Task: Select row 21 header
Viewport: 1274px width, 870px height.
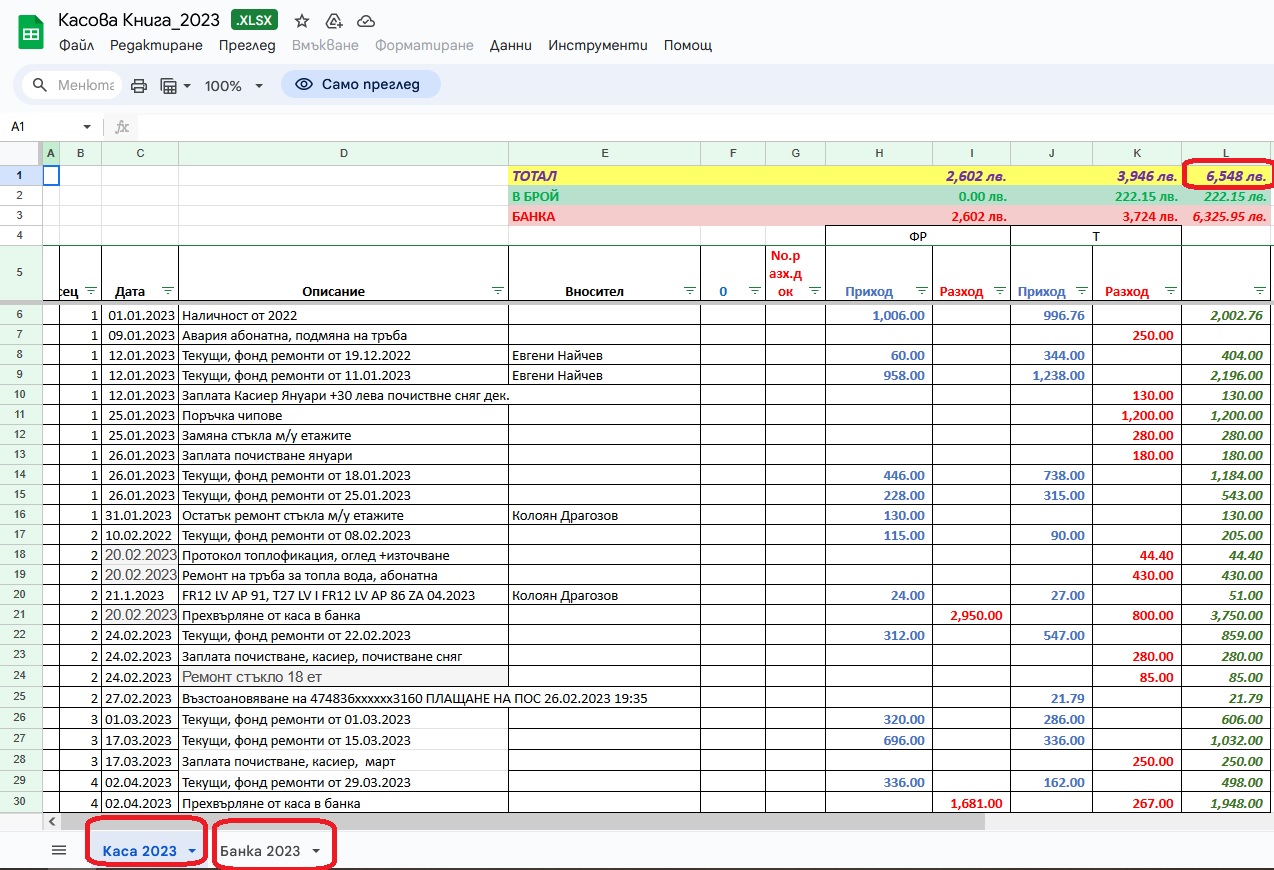Action: click(21, 617)
